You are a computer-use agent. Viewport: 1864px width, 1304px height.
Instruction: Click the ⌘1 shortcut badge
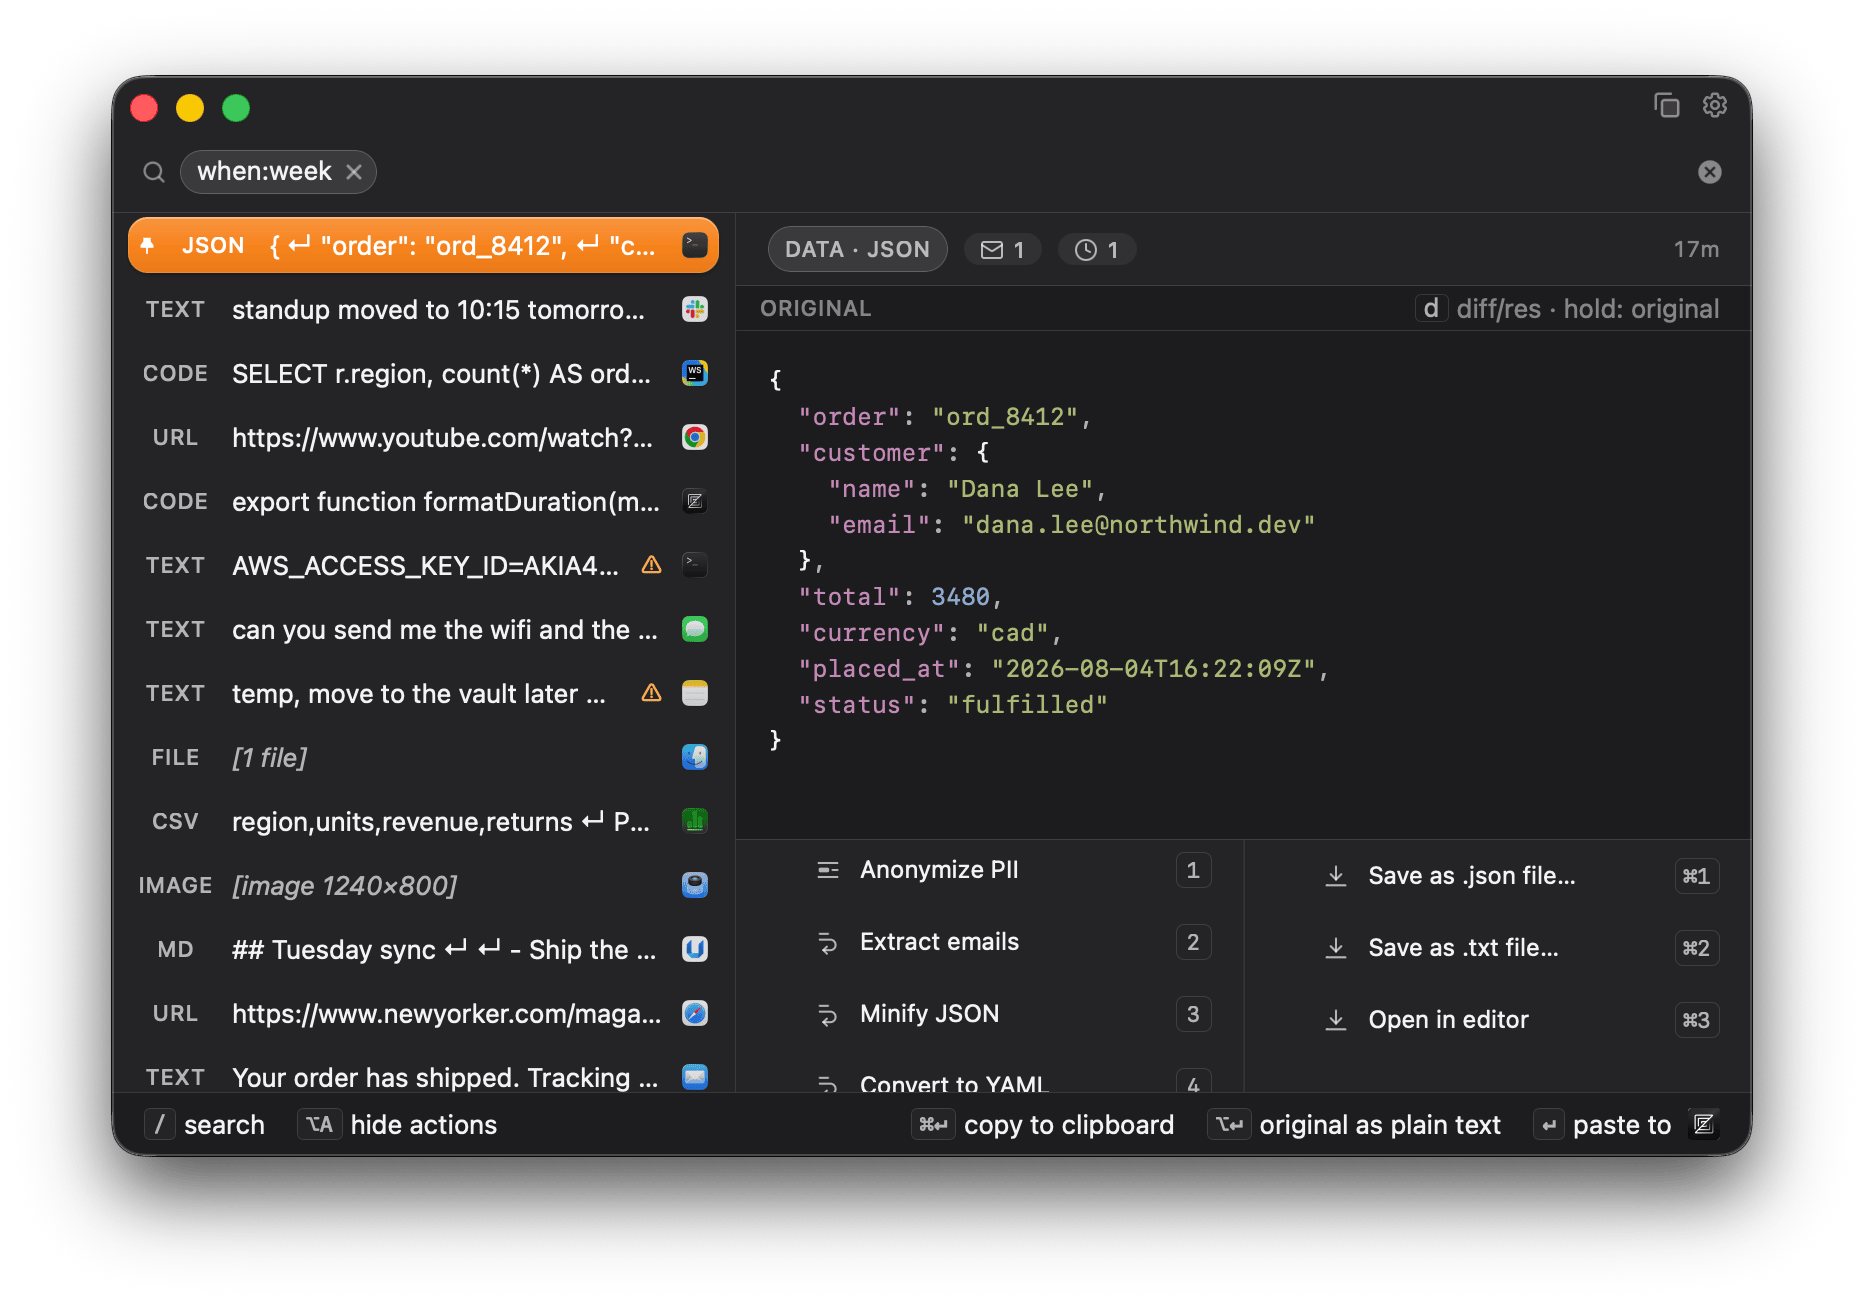tap(1697, 876)
